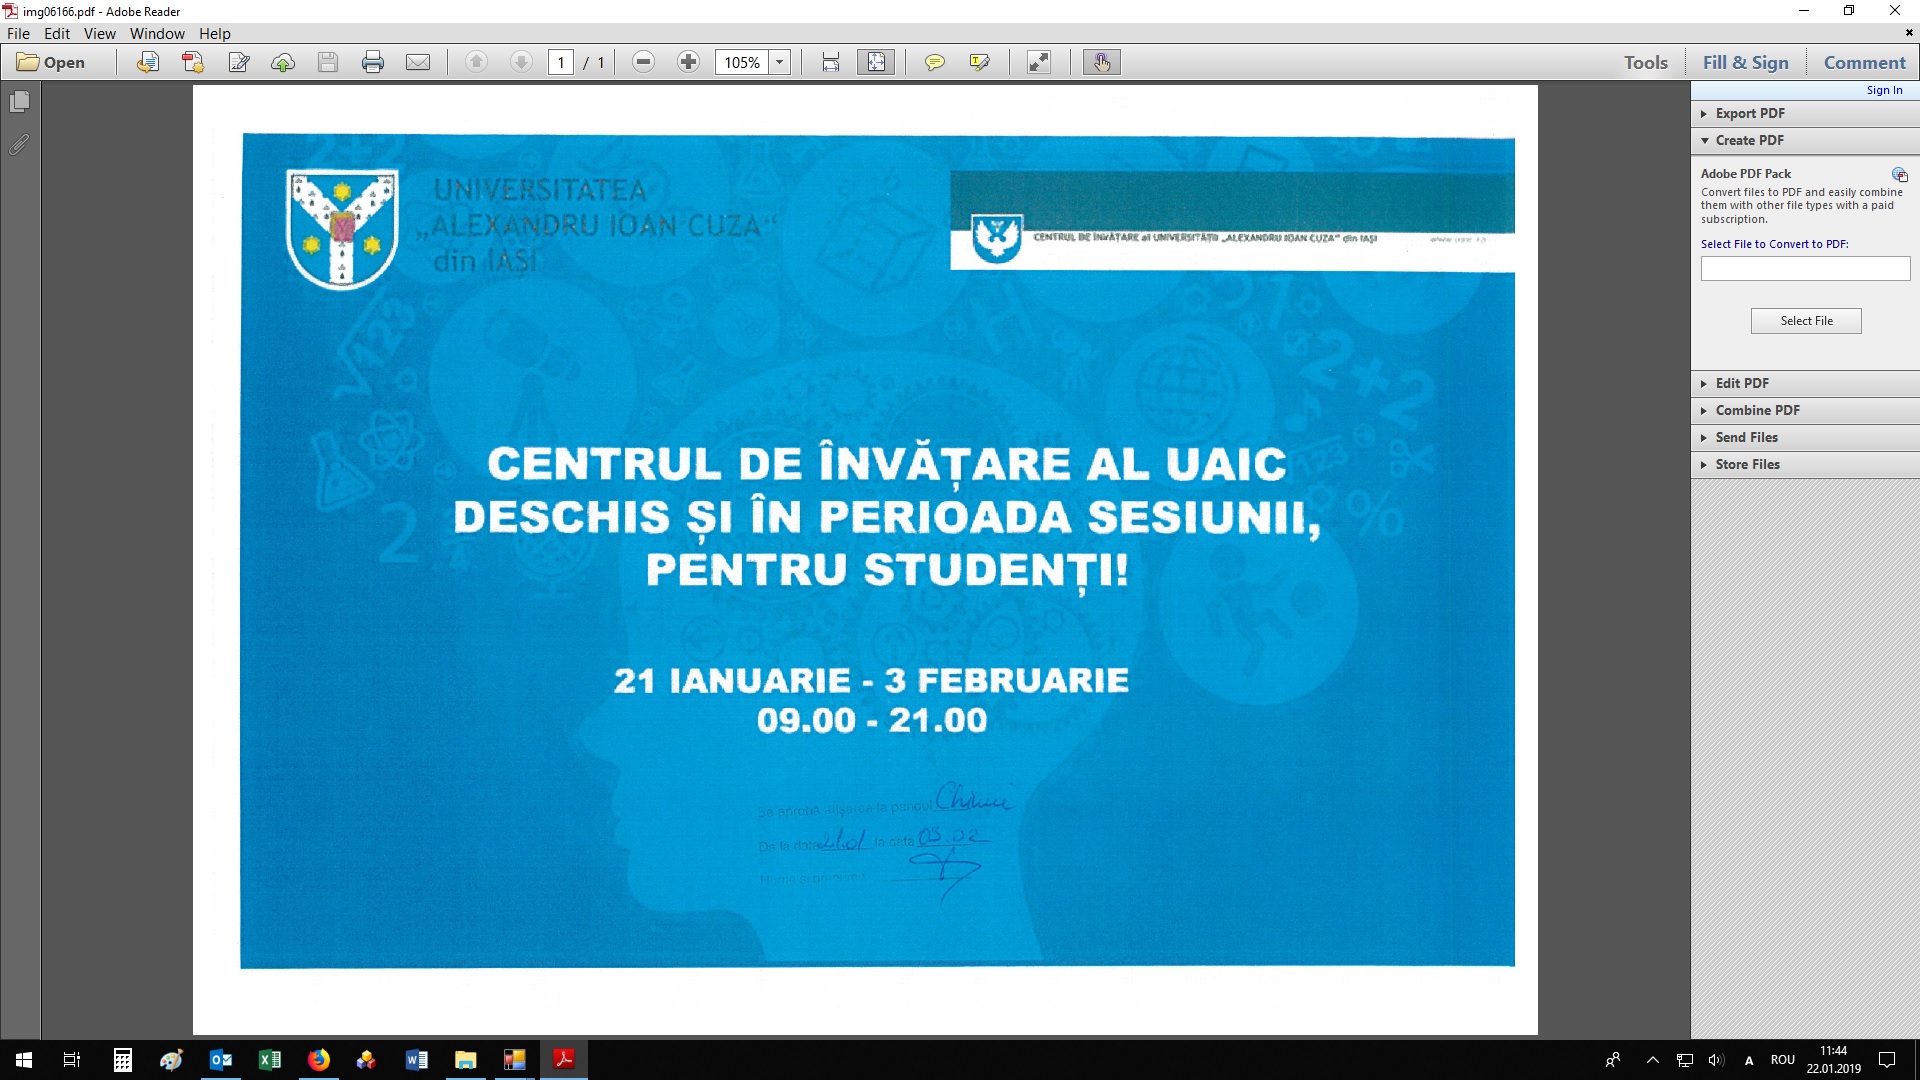Open the View menu
1920x1080 pixels.
(99, 33)
